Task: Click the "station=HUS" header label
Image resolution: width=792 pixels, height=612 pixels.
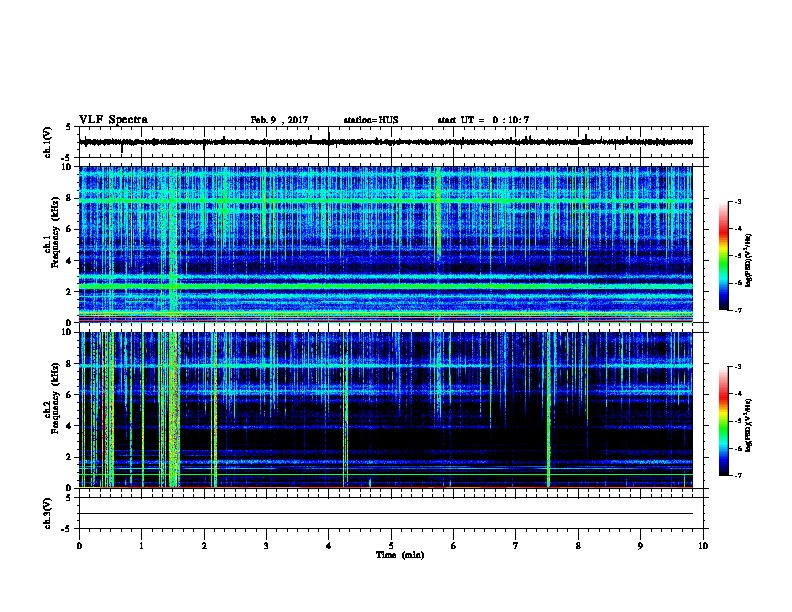Action: [x=371, y=120]
